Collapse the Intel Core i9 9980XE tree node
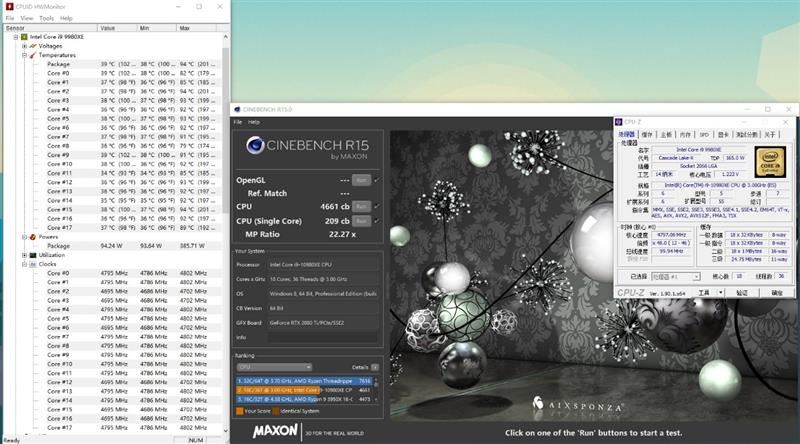 [x=16, y=37]
